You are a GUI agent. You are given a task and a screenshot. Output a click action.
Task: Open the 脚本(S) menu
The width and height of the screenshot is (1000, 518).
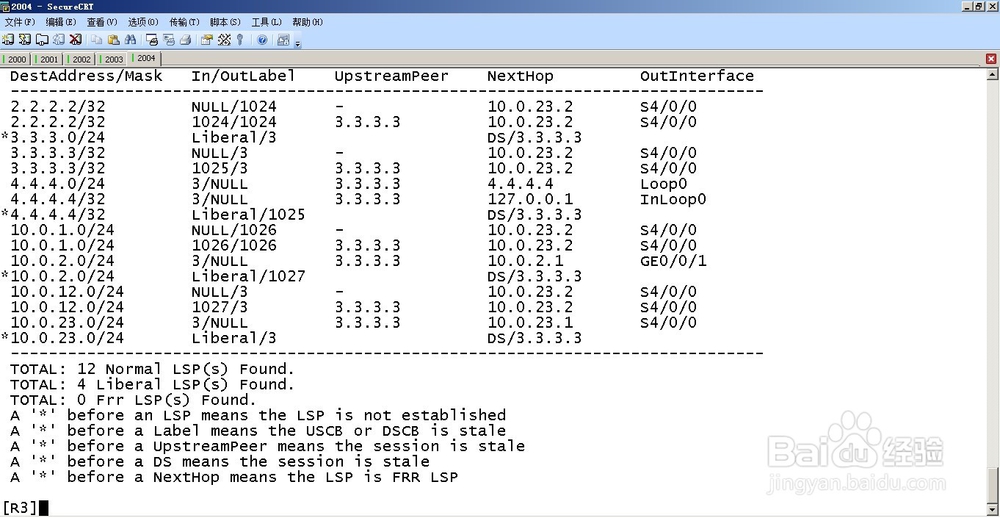(225, 22)
